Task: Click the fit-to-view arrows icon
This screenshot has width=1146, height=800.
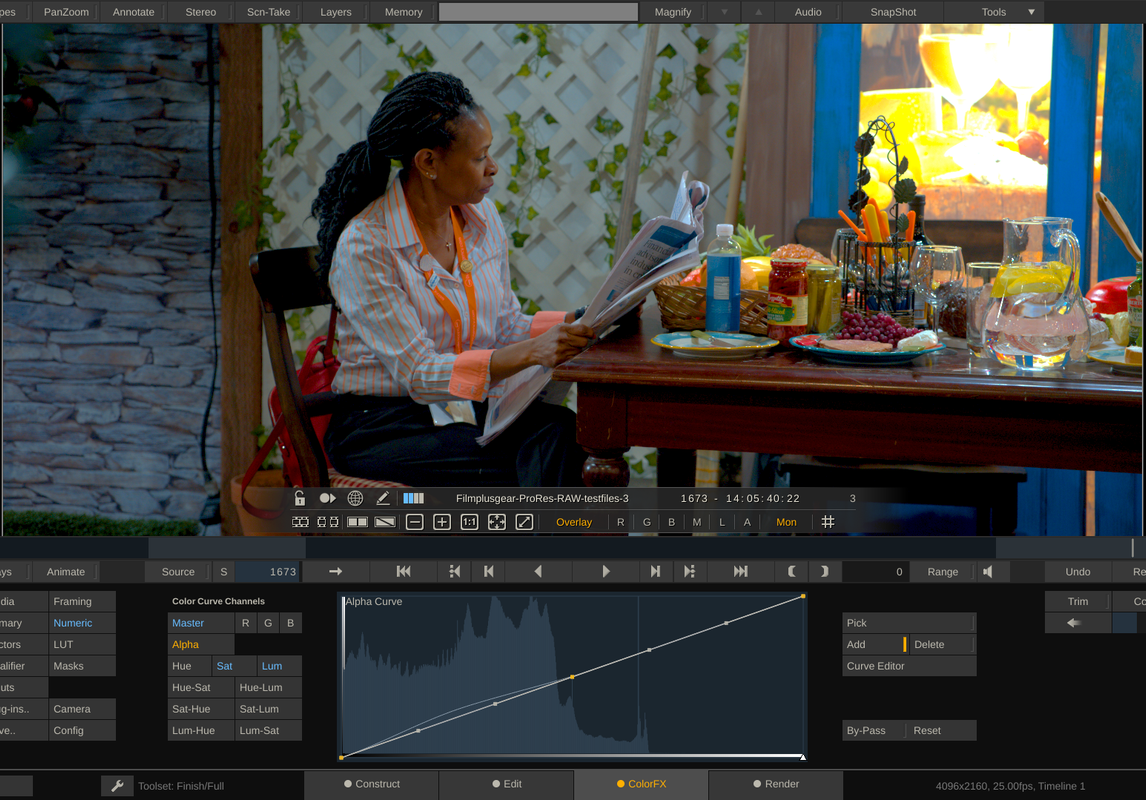Action: (x=497, y=522)
